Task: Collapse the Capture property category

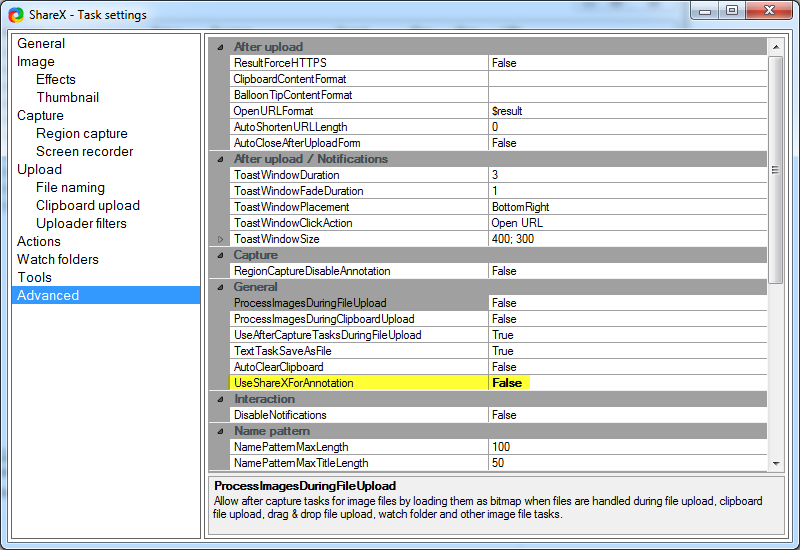Action: (x=220, y=255)
